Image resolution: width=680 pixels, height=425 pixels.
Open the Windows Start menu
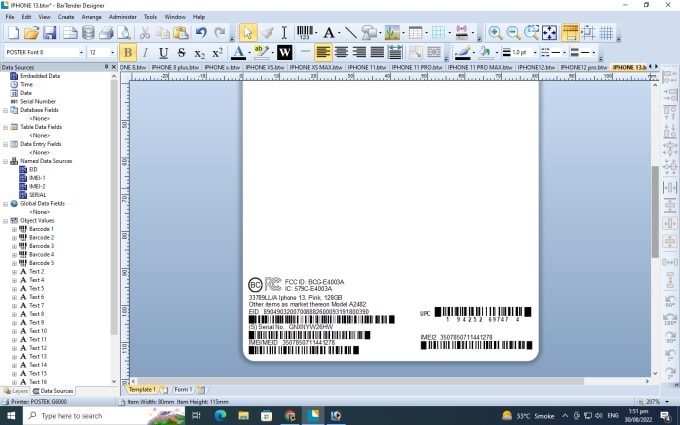tap(11, 416)
